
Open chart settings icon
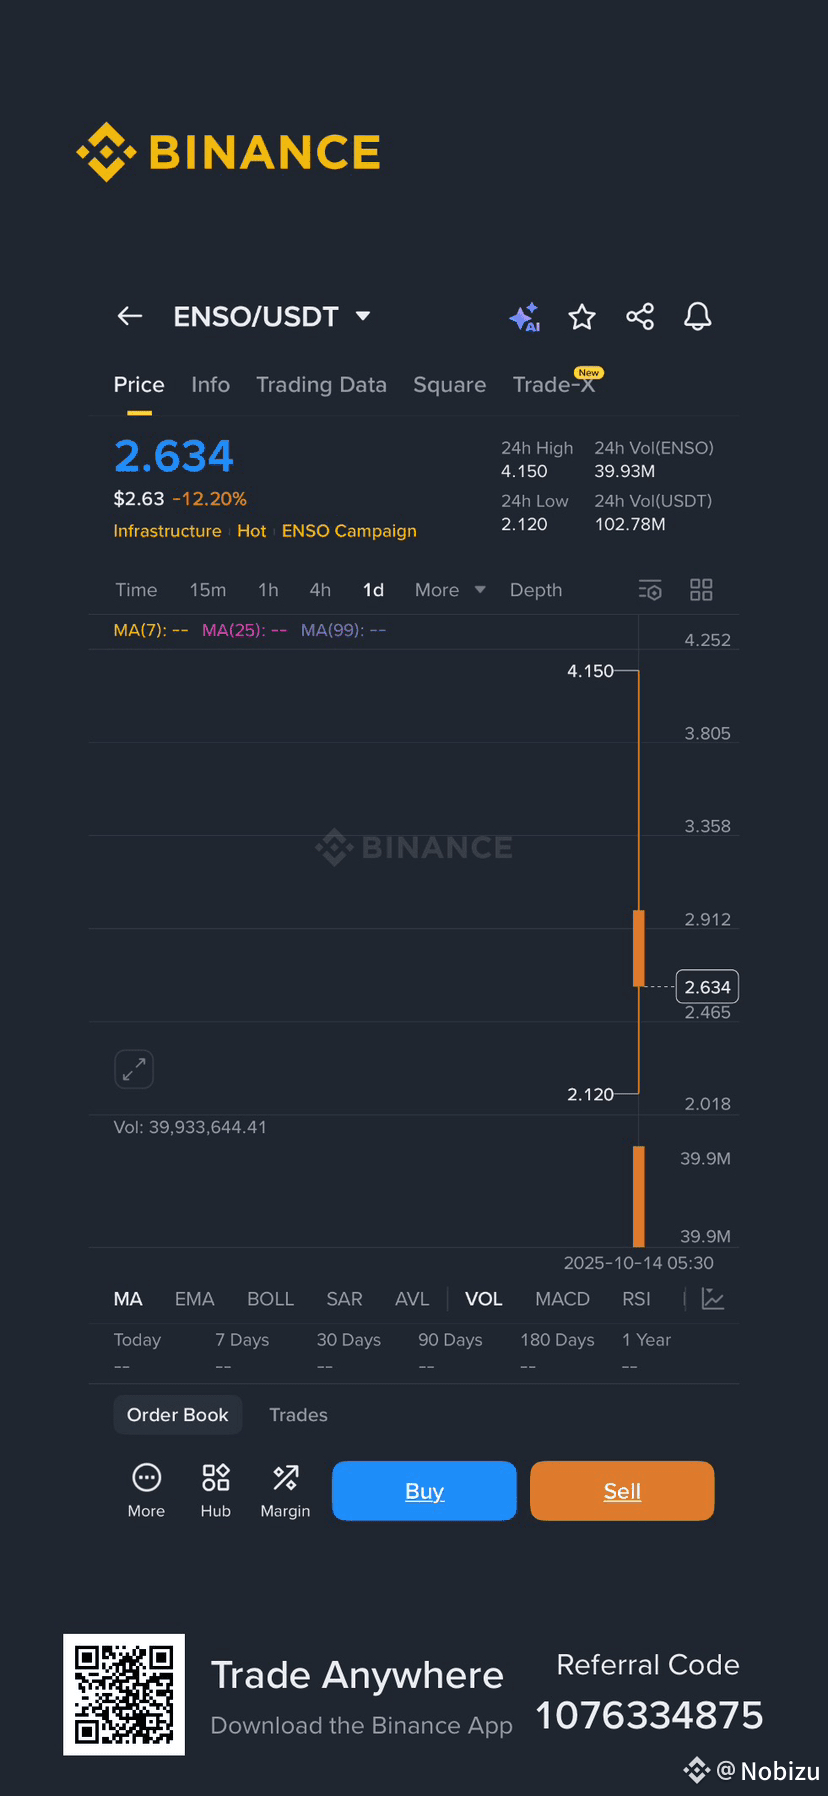coord(650,590)
